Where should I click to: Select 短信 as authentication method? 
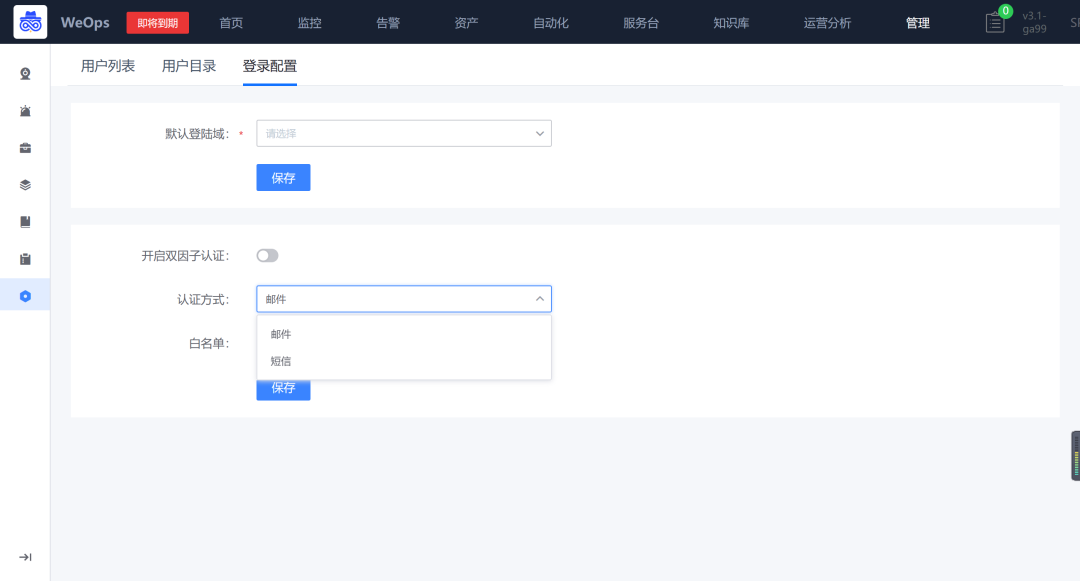[281, 360]
